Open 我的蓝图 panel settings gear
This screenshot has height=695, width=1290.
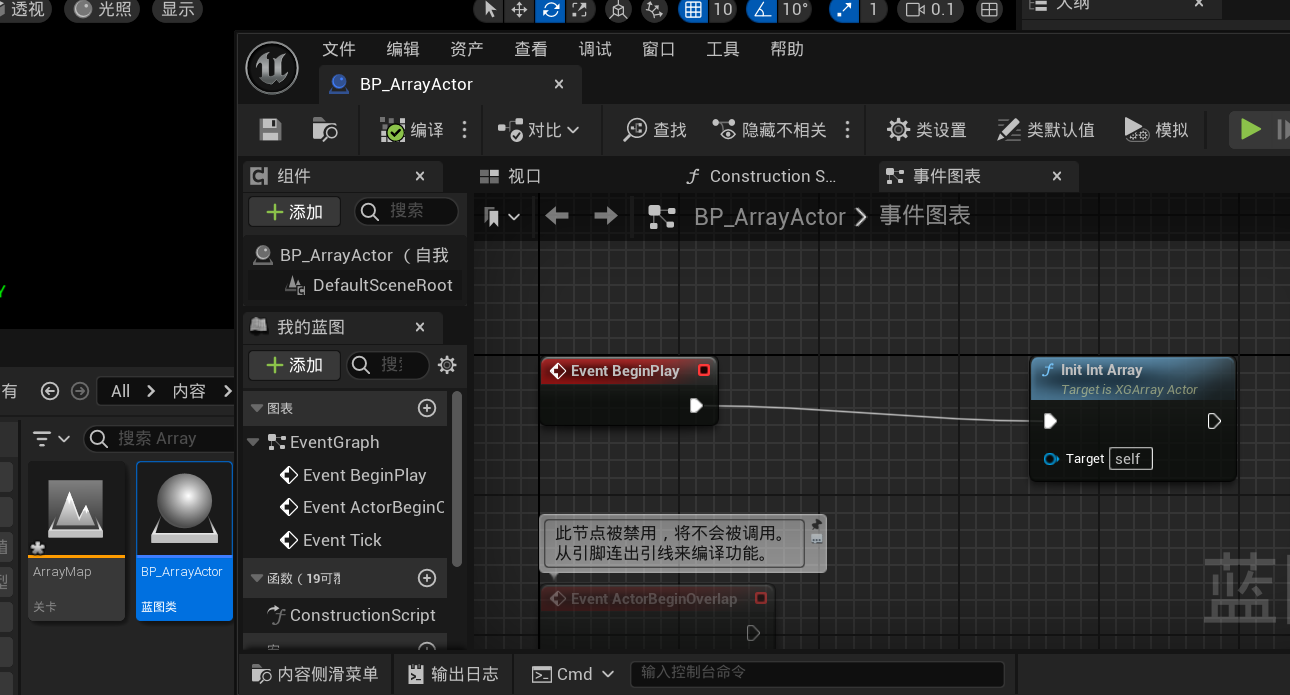[447, 365]
